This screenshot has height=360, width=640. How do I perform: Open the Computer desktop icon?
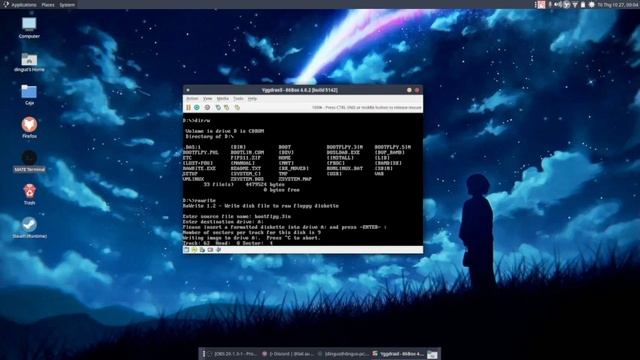[x=29, y=28]
